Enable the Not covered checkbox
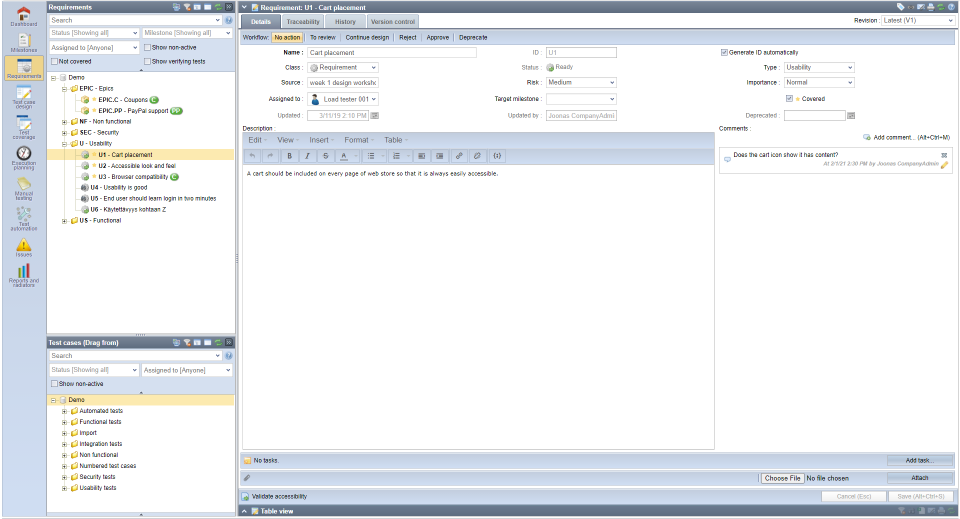This screenshot has width=960, height=519. (x=54, y=61)
